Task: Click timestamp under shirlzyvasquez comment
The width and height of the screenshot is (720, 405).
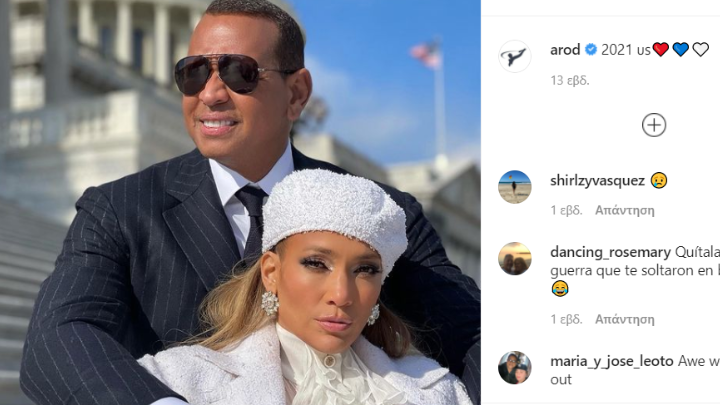Action: [566, 210]
